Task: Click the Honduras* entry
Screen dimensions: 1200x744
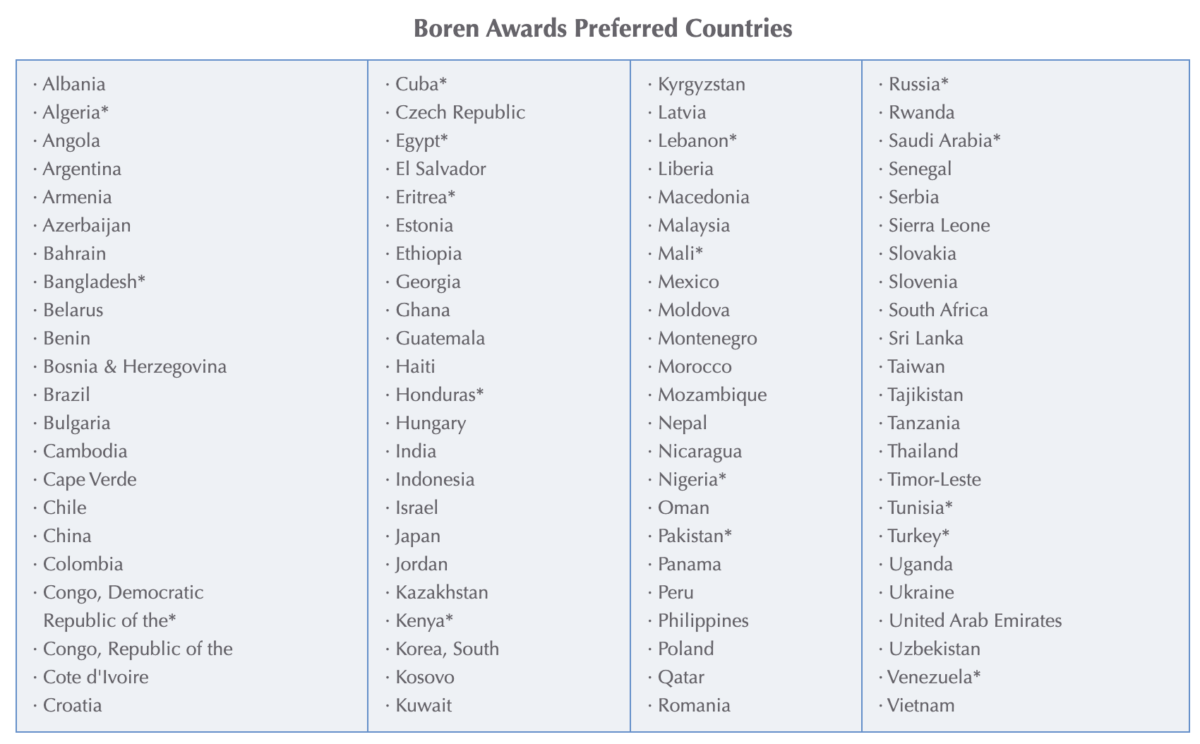Action: [x=440, y=394]
